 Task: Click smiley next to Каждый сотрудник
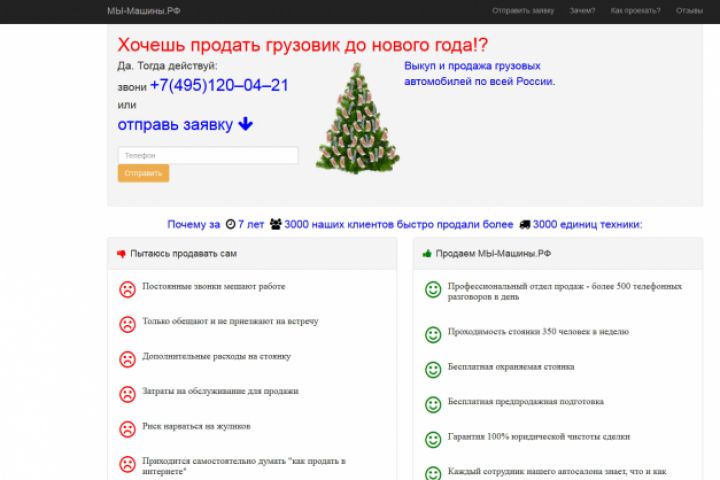click(x=433, y=473)
